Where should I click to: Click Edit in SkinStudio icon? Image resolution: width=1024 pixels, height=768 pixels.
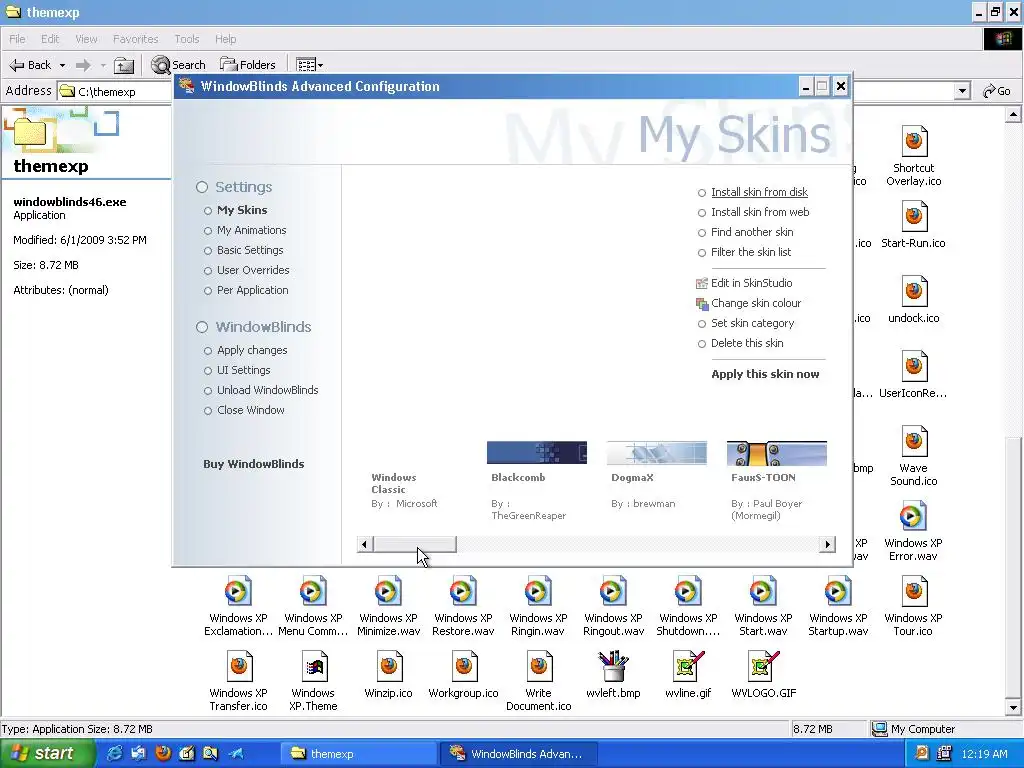(x=702, y=283)
